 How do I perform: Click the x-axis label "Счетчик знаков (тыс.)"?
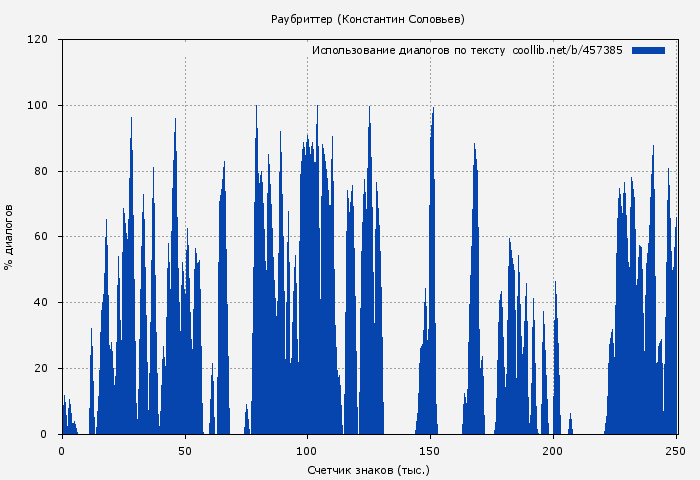pos(368,469)
